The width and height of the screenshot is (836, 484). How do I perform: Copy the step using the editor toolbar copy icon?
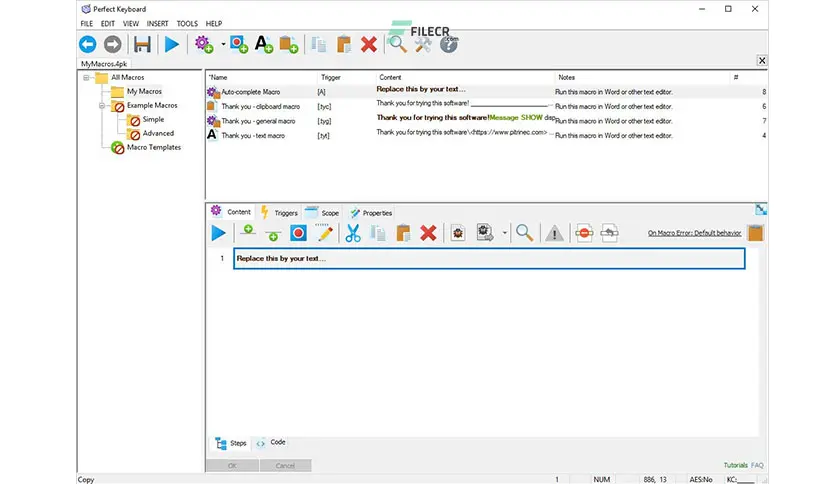[378, 233]
